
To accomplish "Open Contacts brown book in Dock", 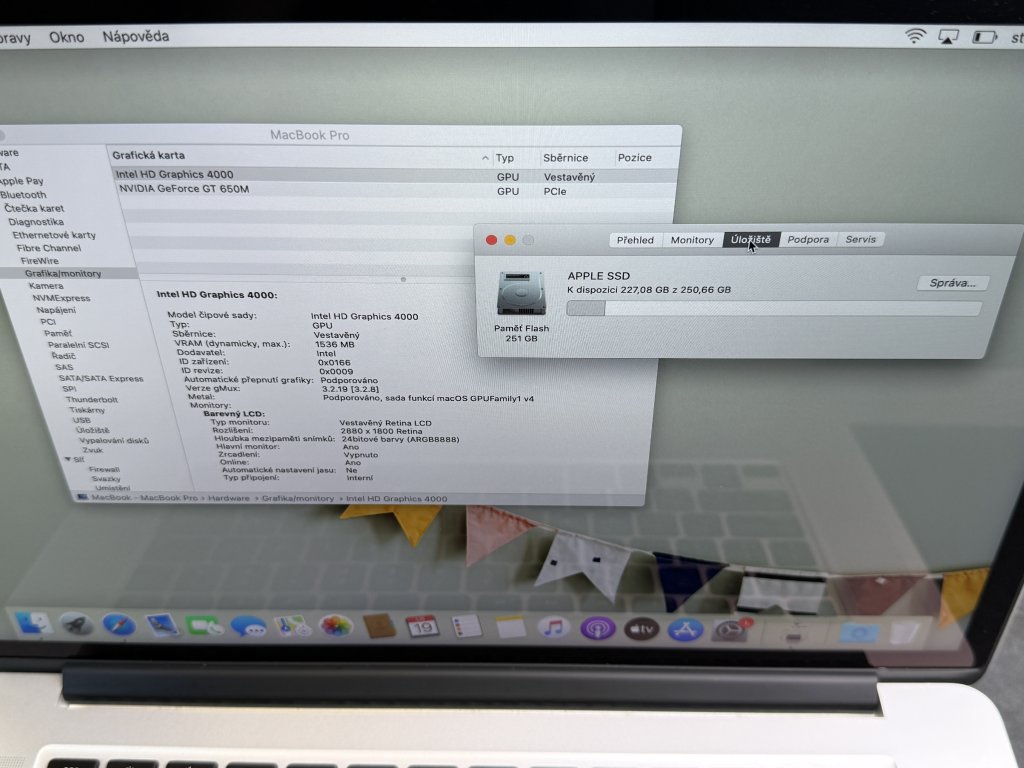I will tap(379, 626).
